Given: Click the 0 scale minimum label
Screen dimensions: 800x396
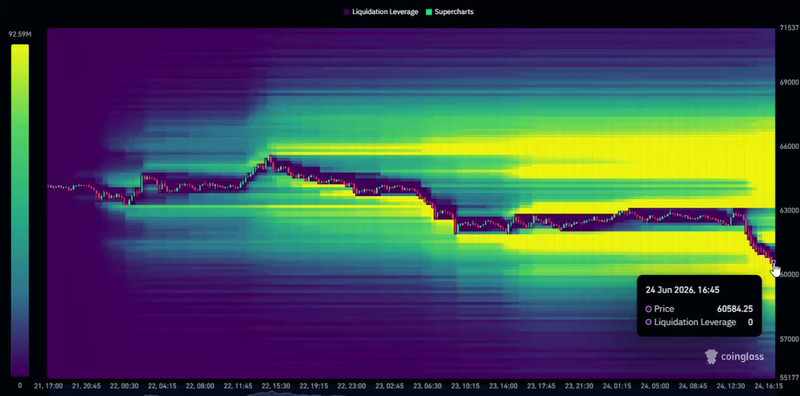Looking at the screenshot, I should (20, 386).
